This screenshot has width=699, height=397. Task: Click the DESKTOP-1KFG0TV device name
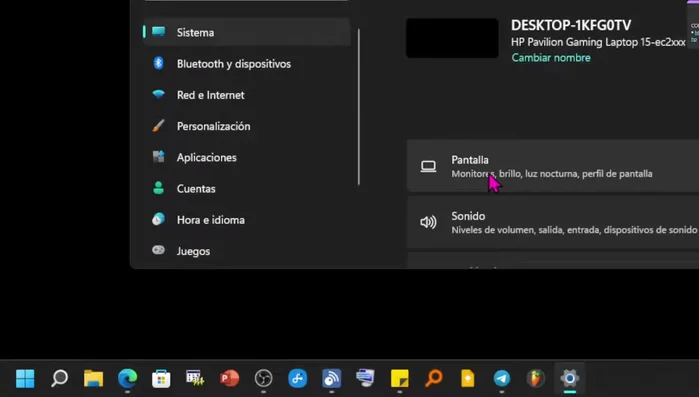[x=571, y=25]
